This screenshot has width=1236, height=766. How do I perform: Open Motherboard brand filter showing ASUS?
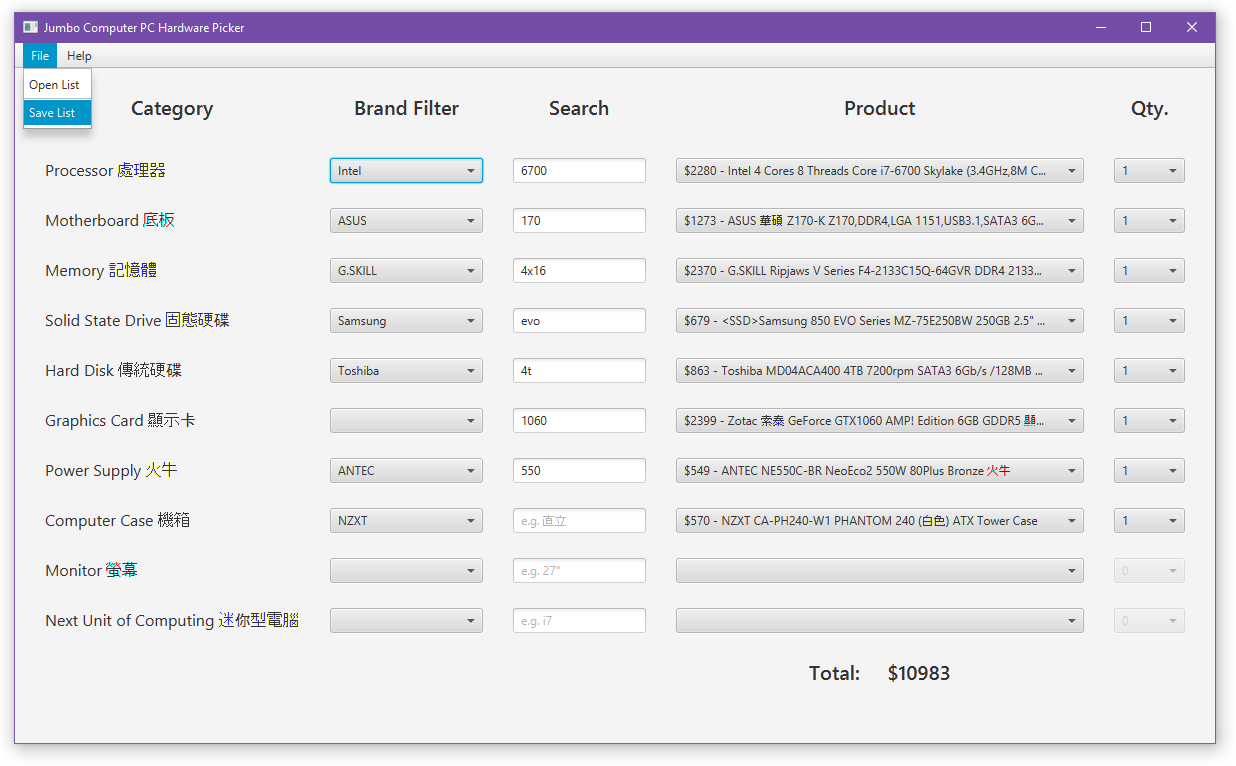tap(406, 221)
